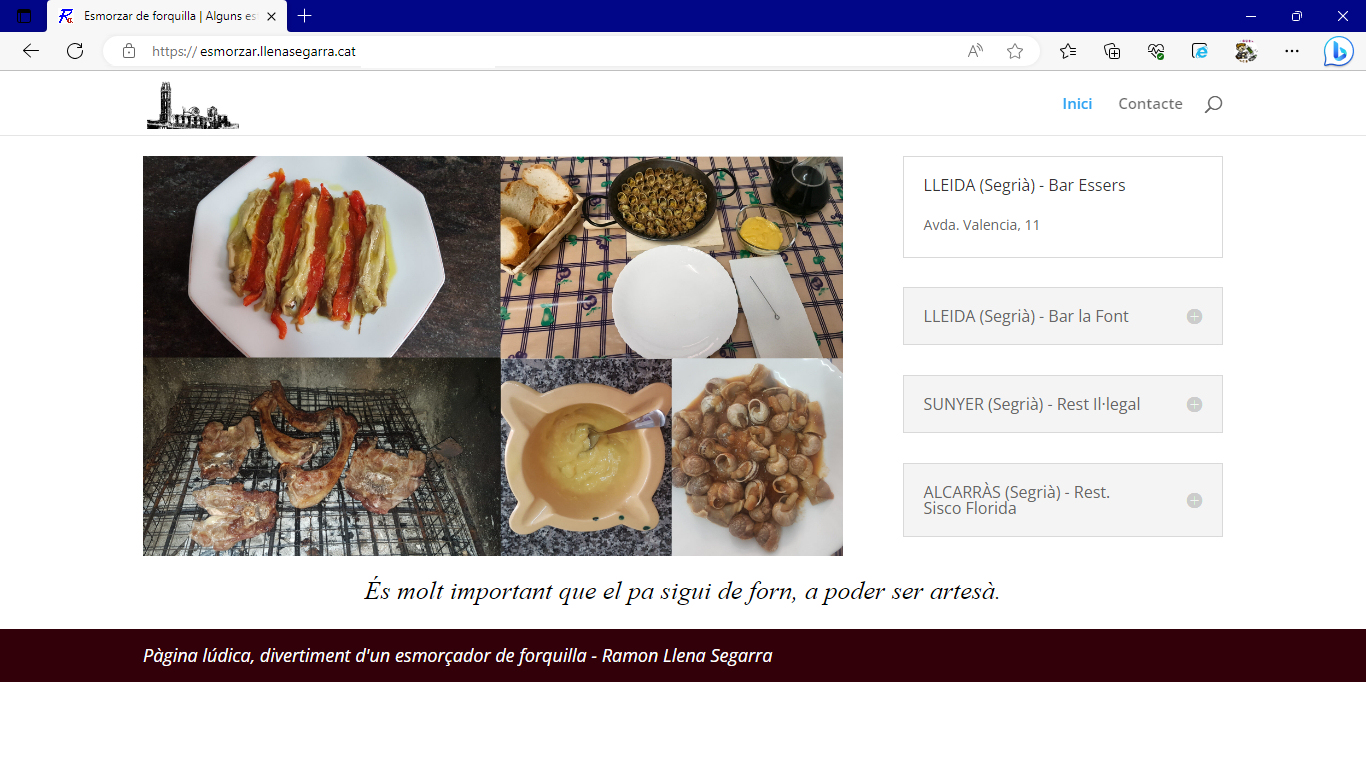Viewport: 1366px width, 766px height.
Task: Click the plus icon beside Rest Il·legal
Action: 1194,404
